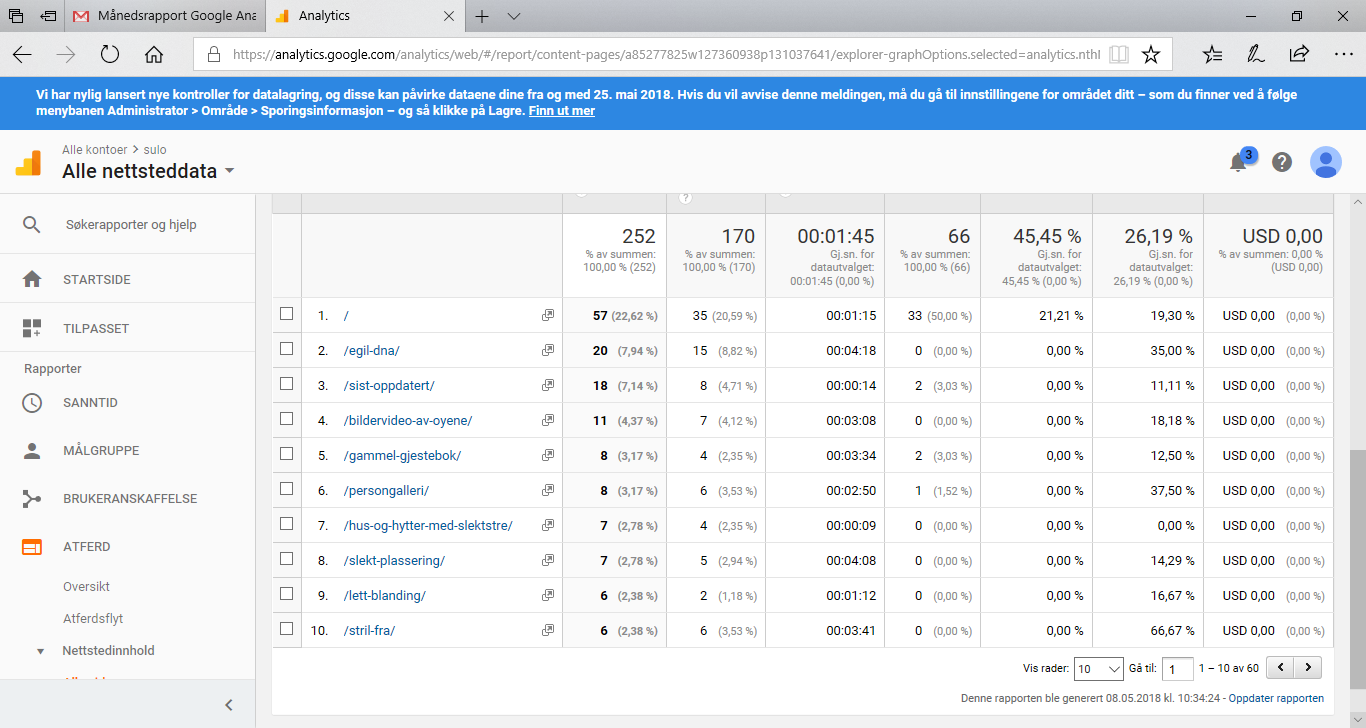Tick the checkbox for /bildervideo-av-oyene/

[287, 419]
